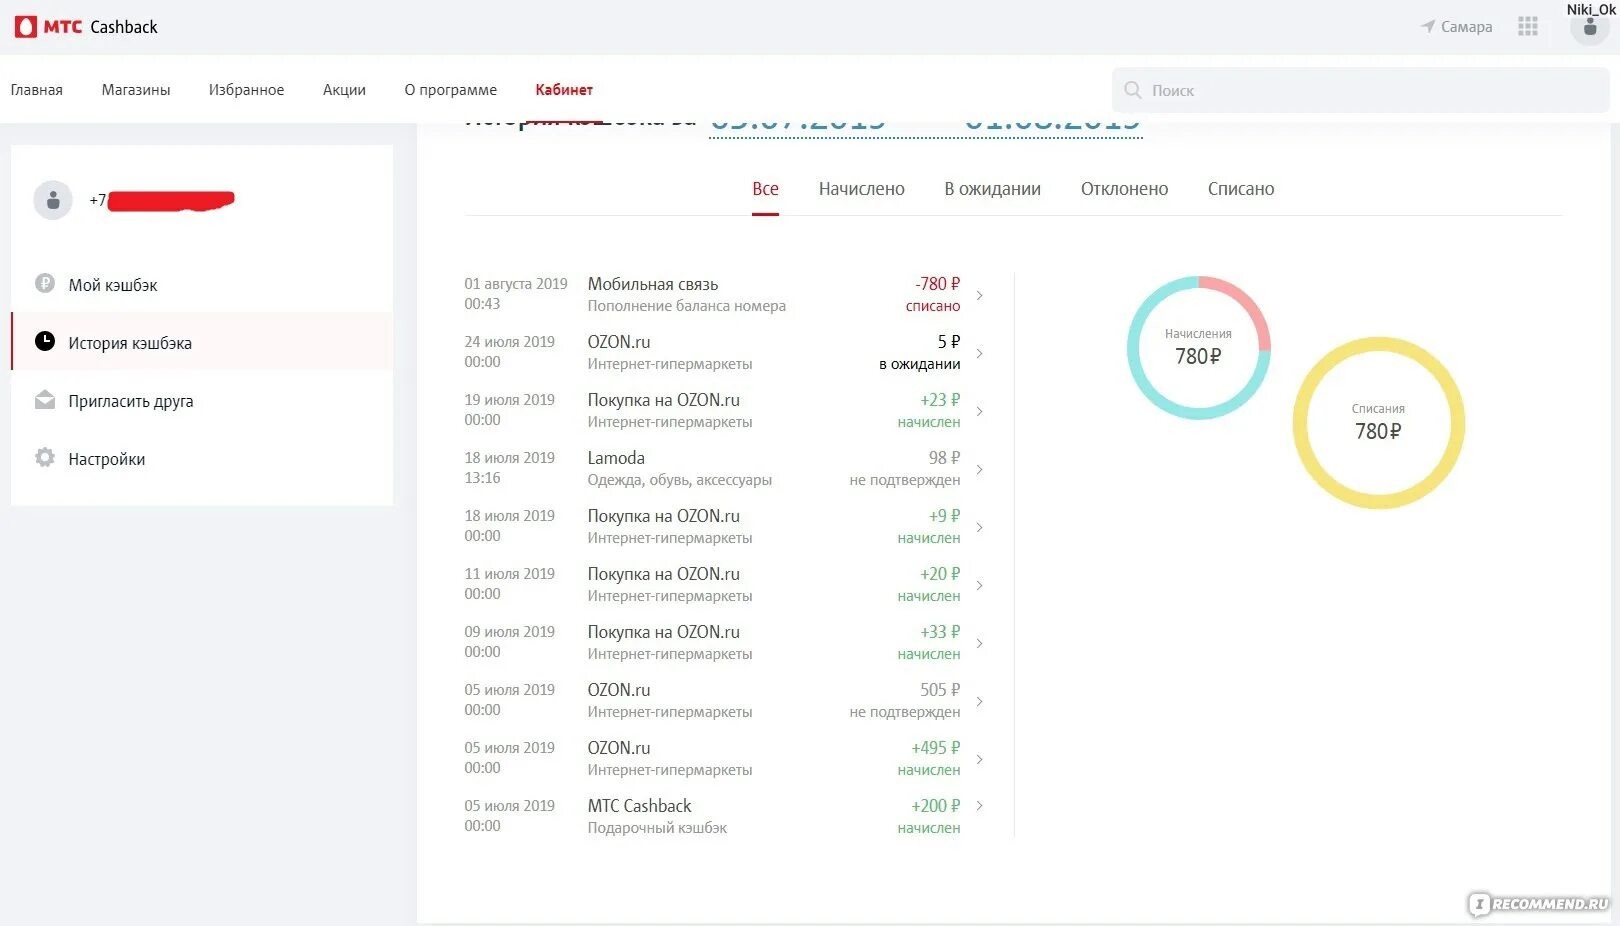Viewport: 1620px width, 926px height.
Task: Click the +495 ₽ amount
Action: click(x=936, y=748)
